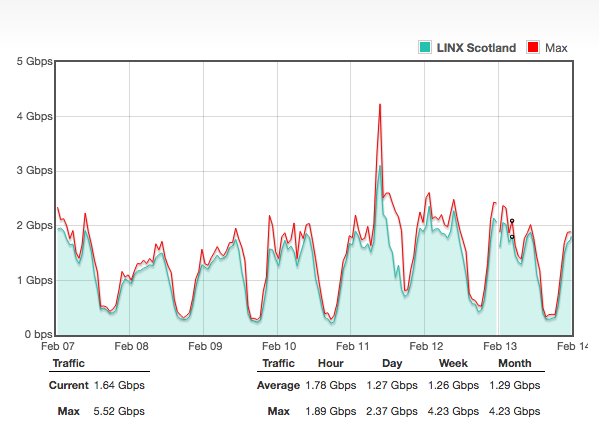599x435 pixels.
Task: Click the 5 Gbps axis label
Action: point(34,61)
